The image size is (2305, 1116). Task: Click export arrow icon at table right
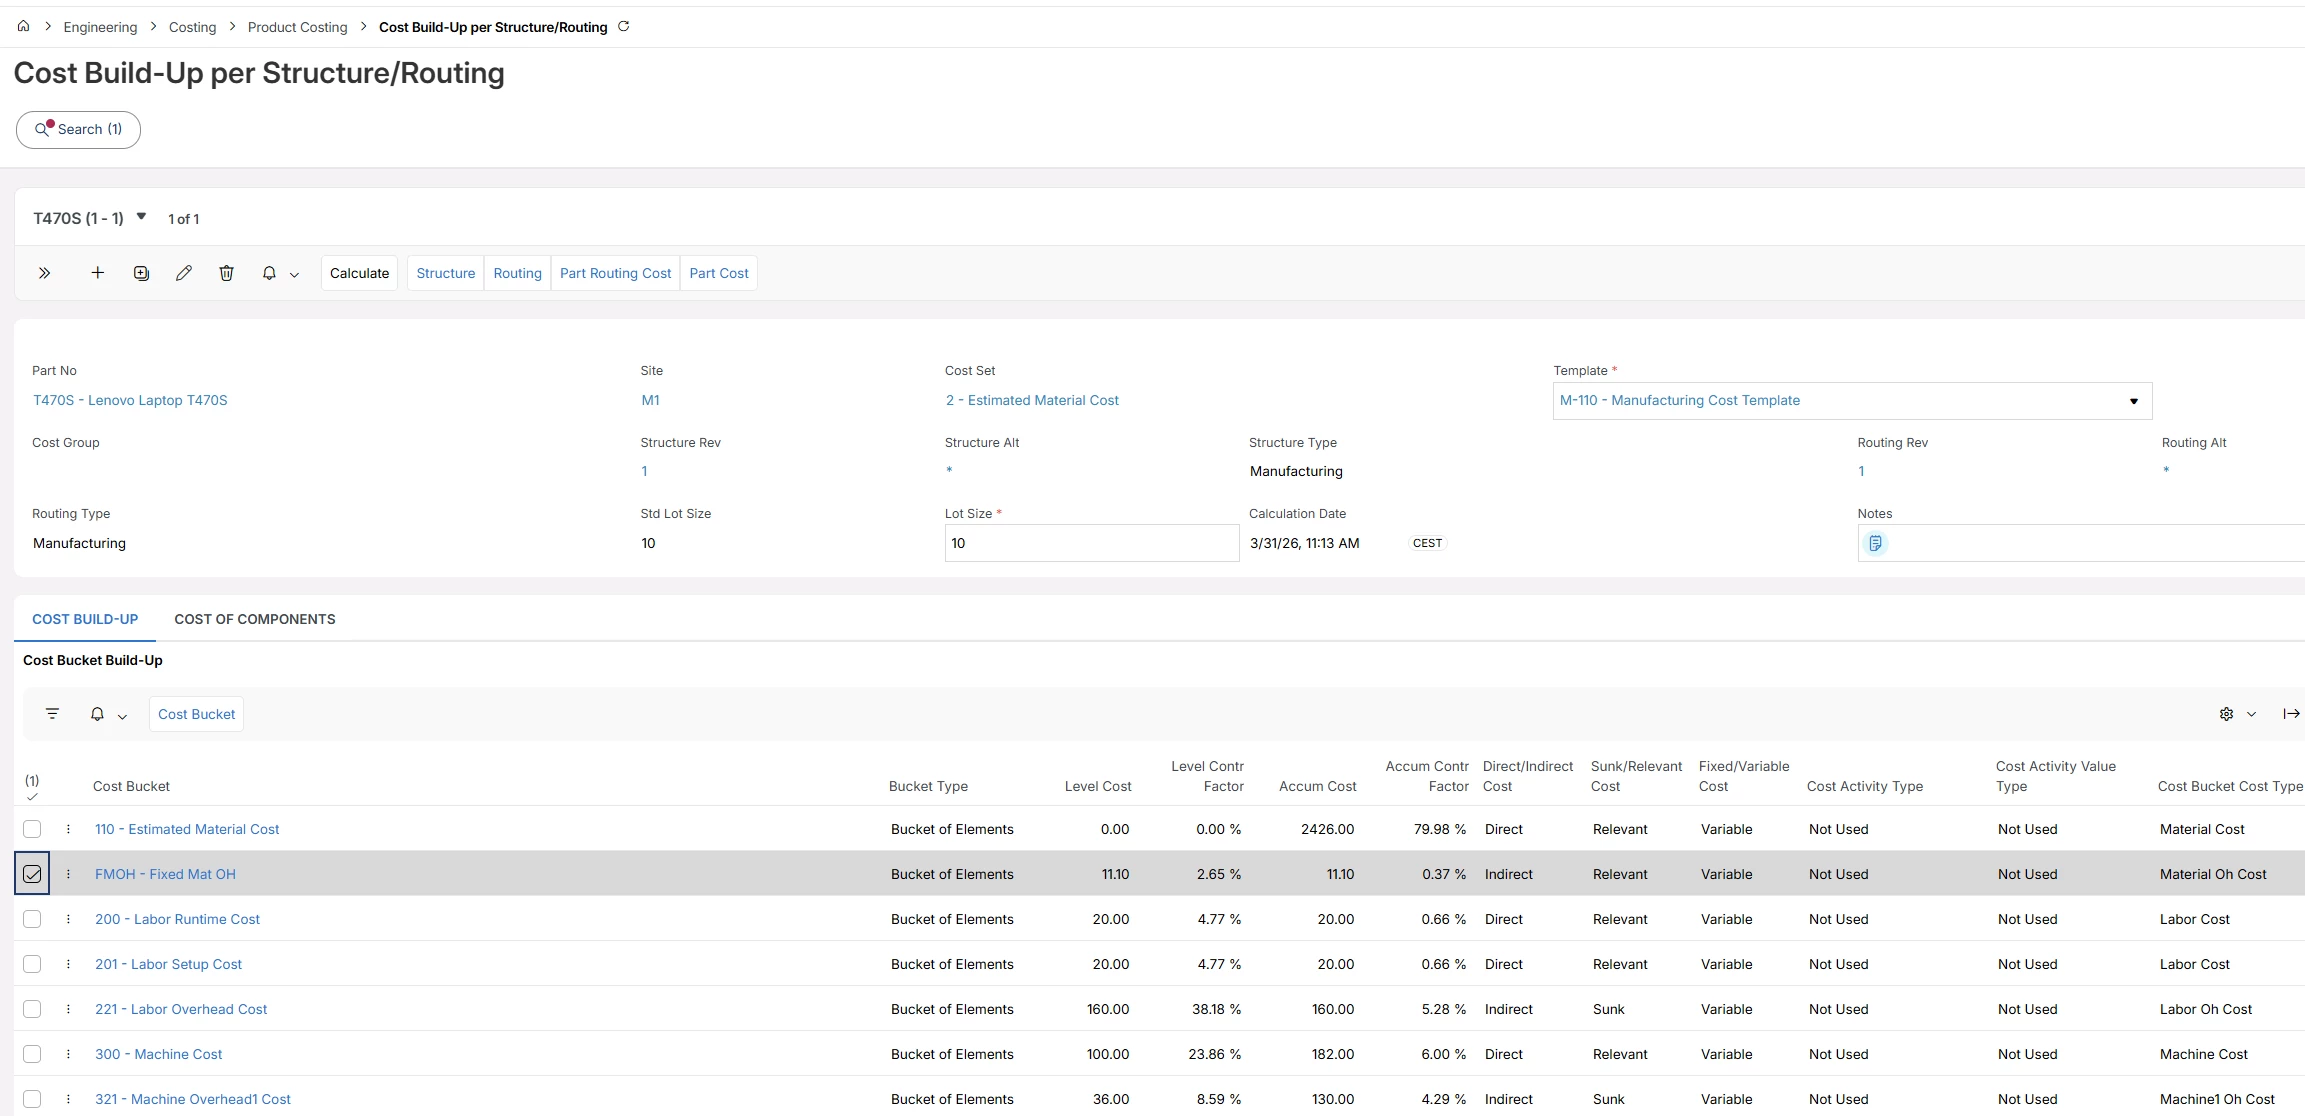click(2291, 714)
